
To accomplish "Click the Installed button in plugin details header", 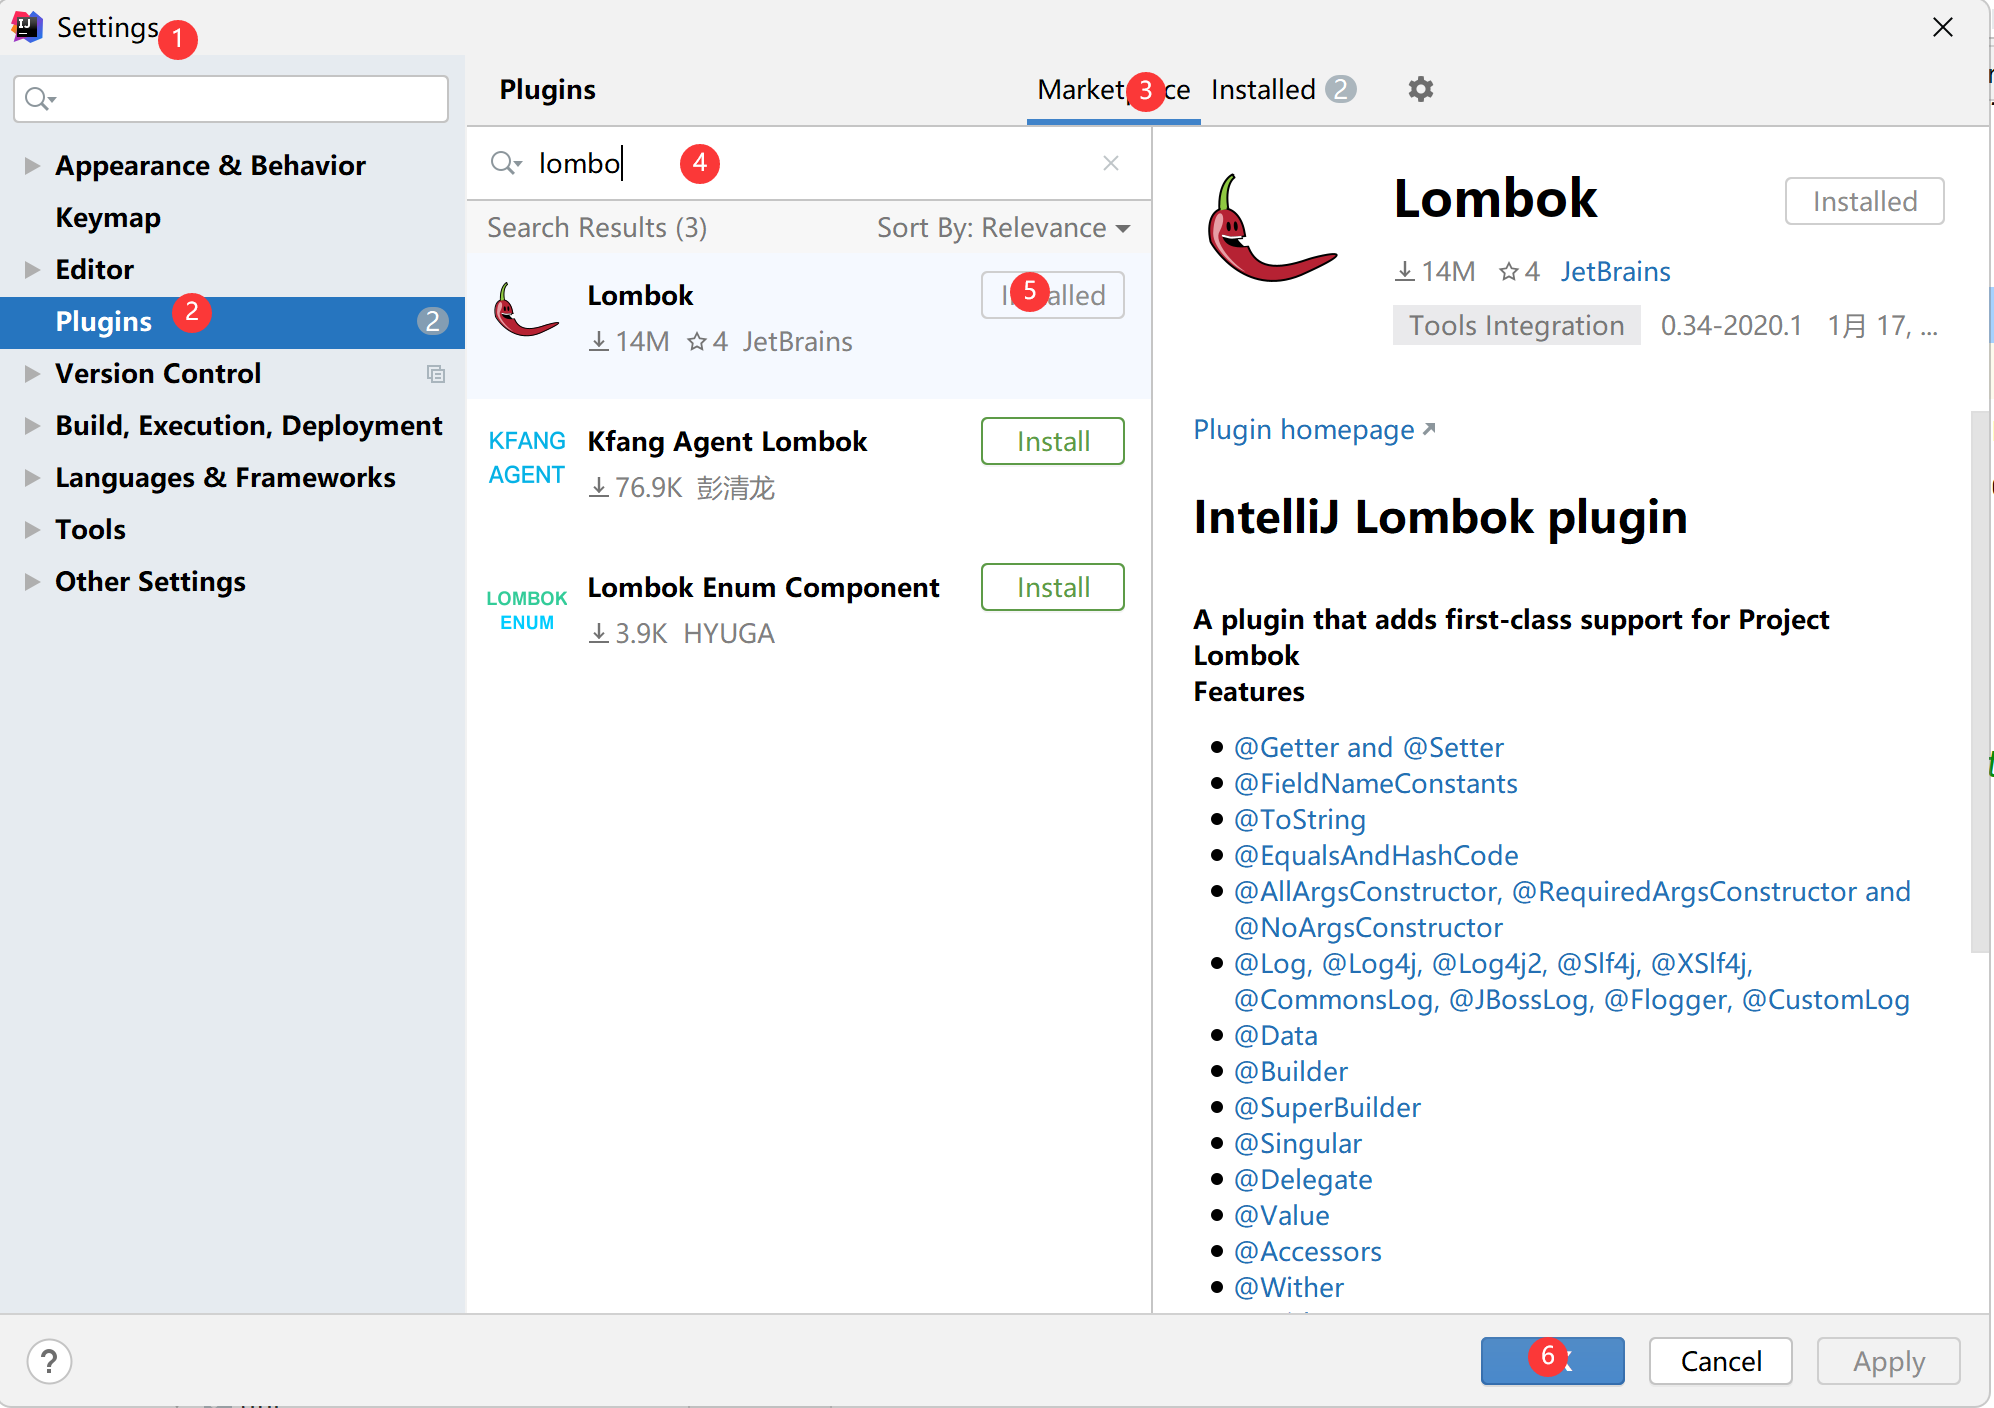I will tap(1864, 201).
